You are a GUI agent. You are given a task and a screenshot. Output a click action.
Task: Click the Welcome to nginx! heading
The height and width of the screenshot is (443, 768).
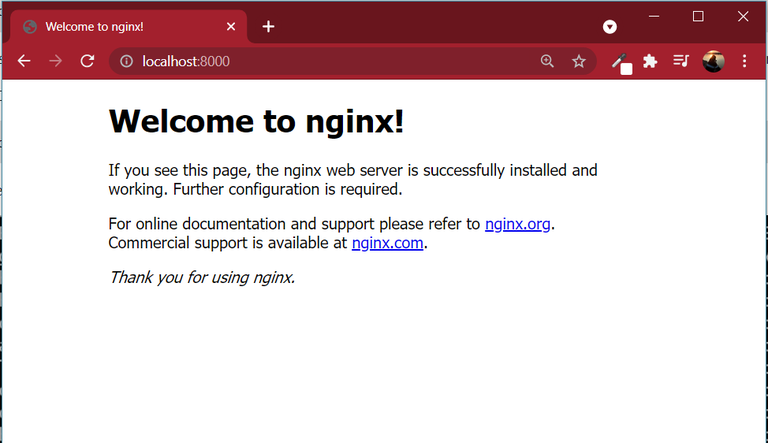click(256, 121)
